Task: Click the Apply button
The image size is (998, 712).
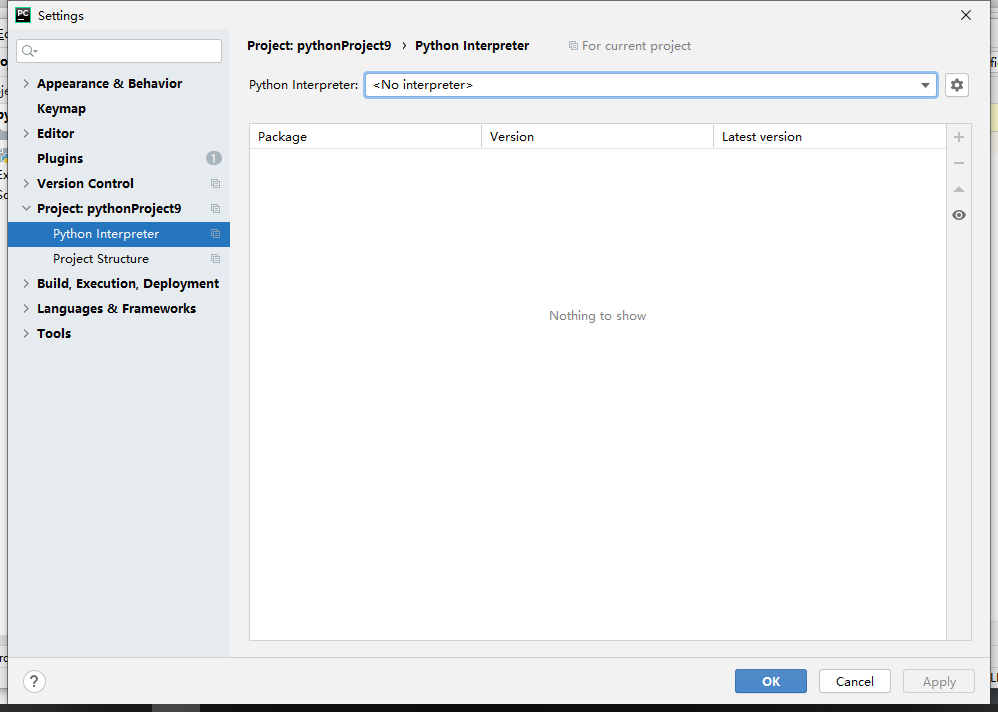Action: pos(939,681)
